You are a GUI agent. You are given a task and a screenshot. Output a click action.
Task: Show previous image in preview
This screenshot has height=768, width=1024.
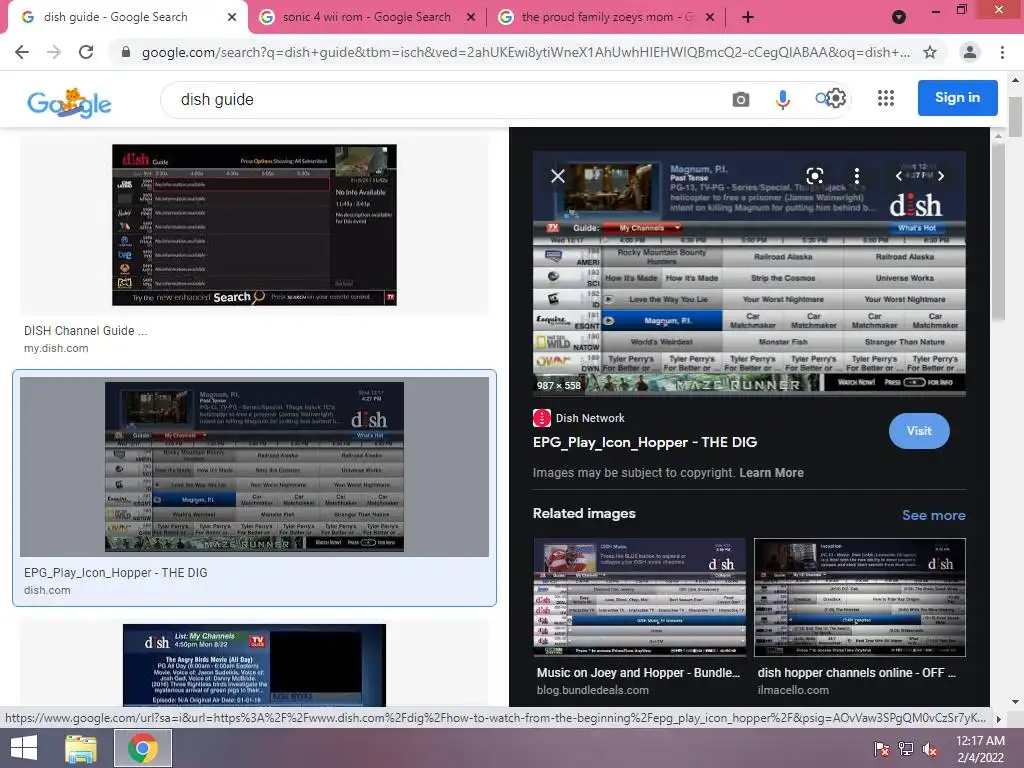point(899,176)
